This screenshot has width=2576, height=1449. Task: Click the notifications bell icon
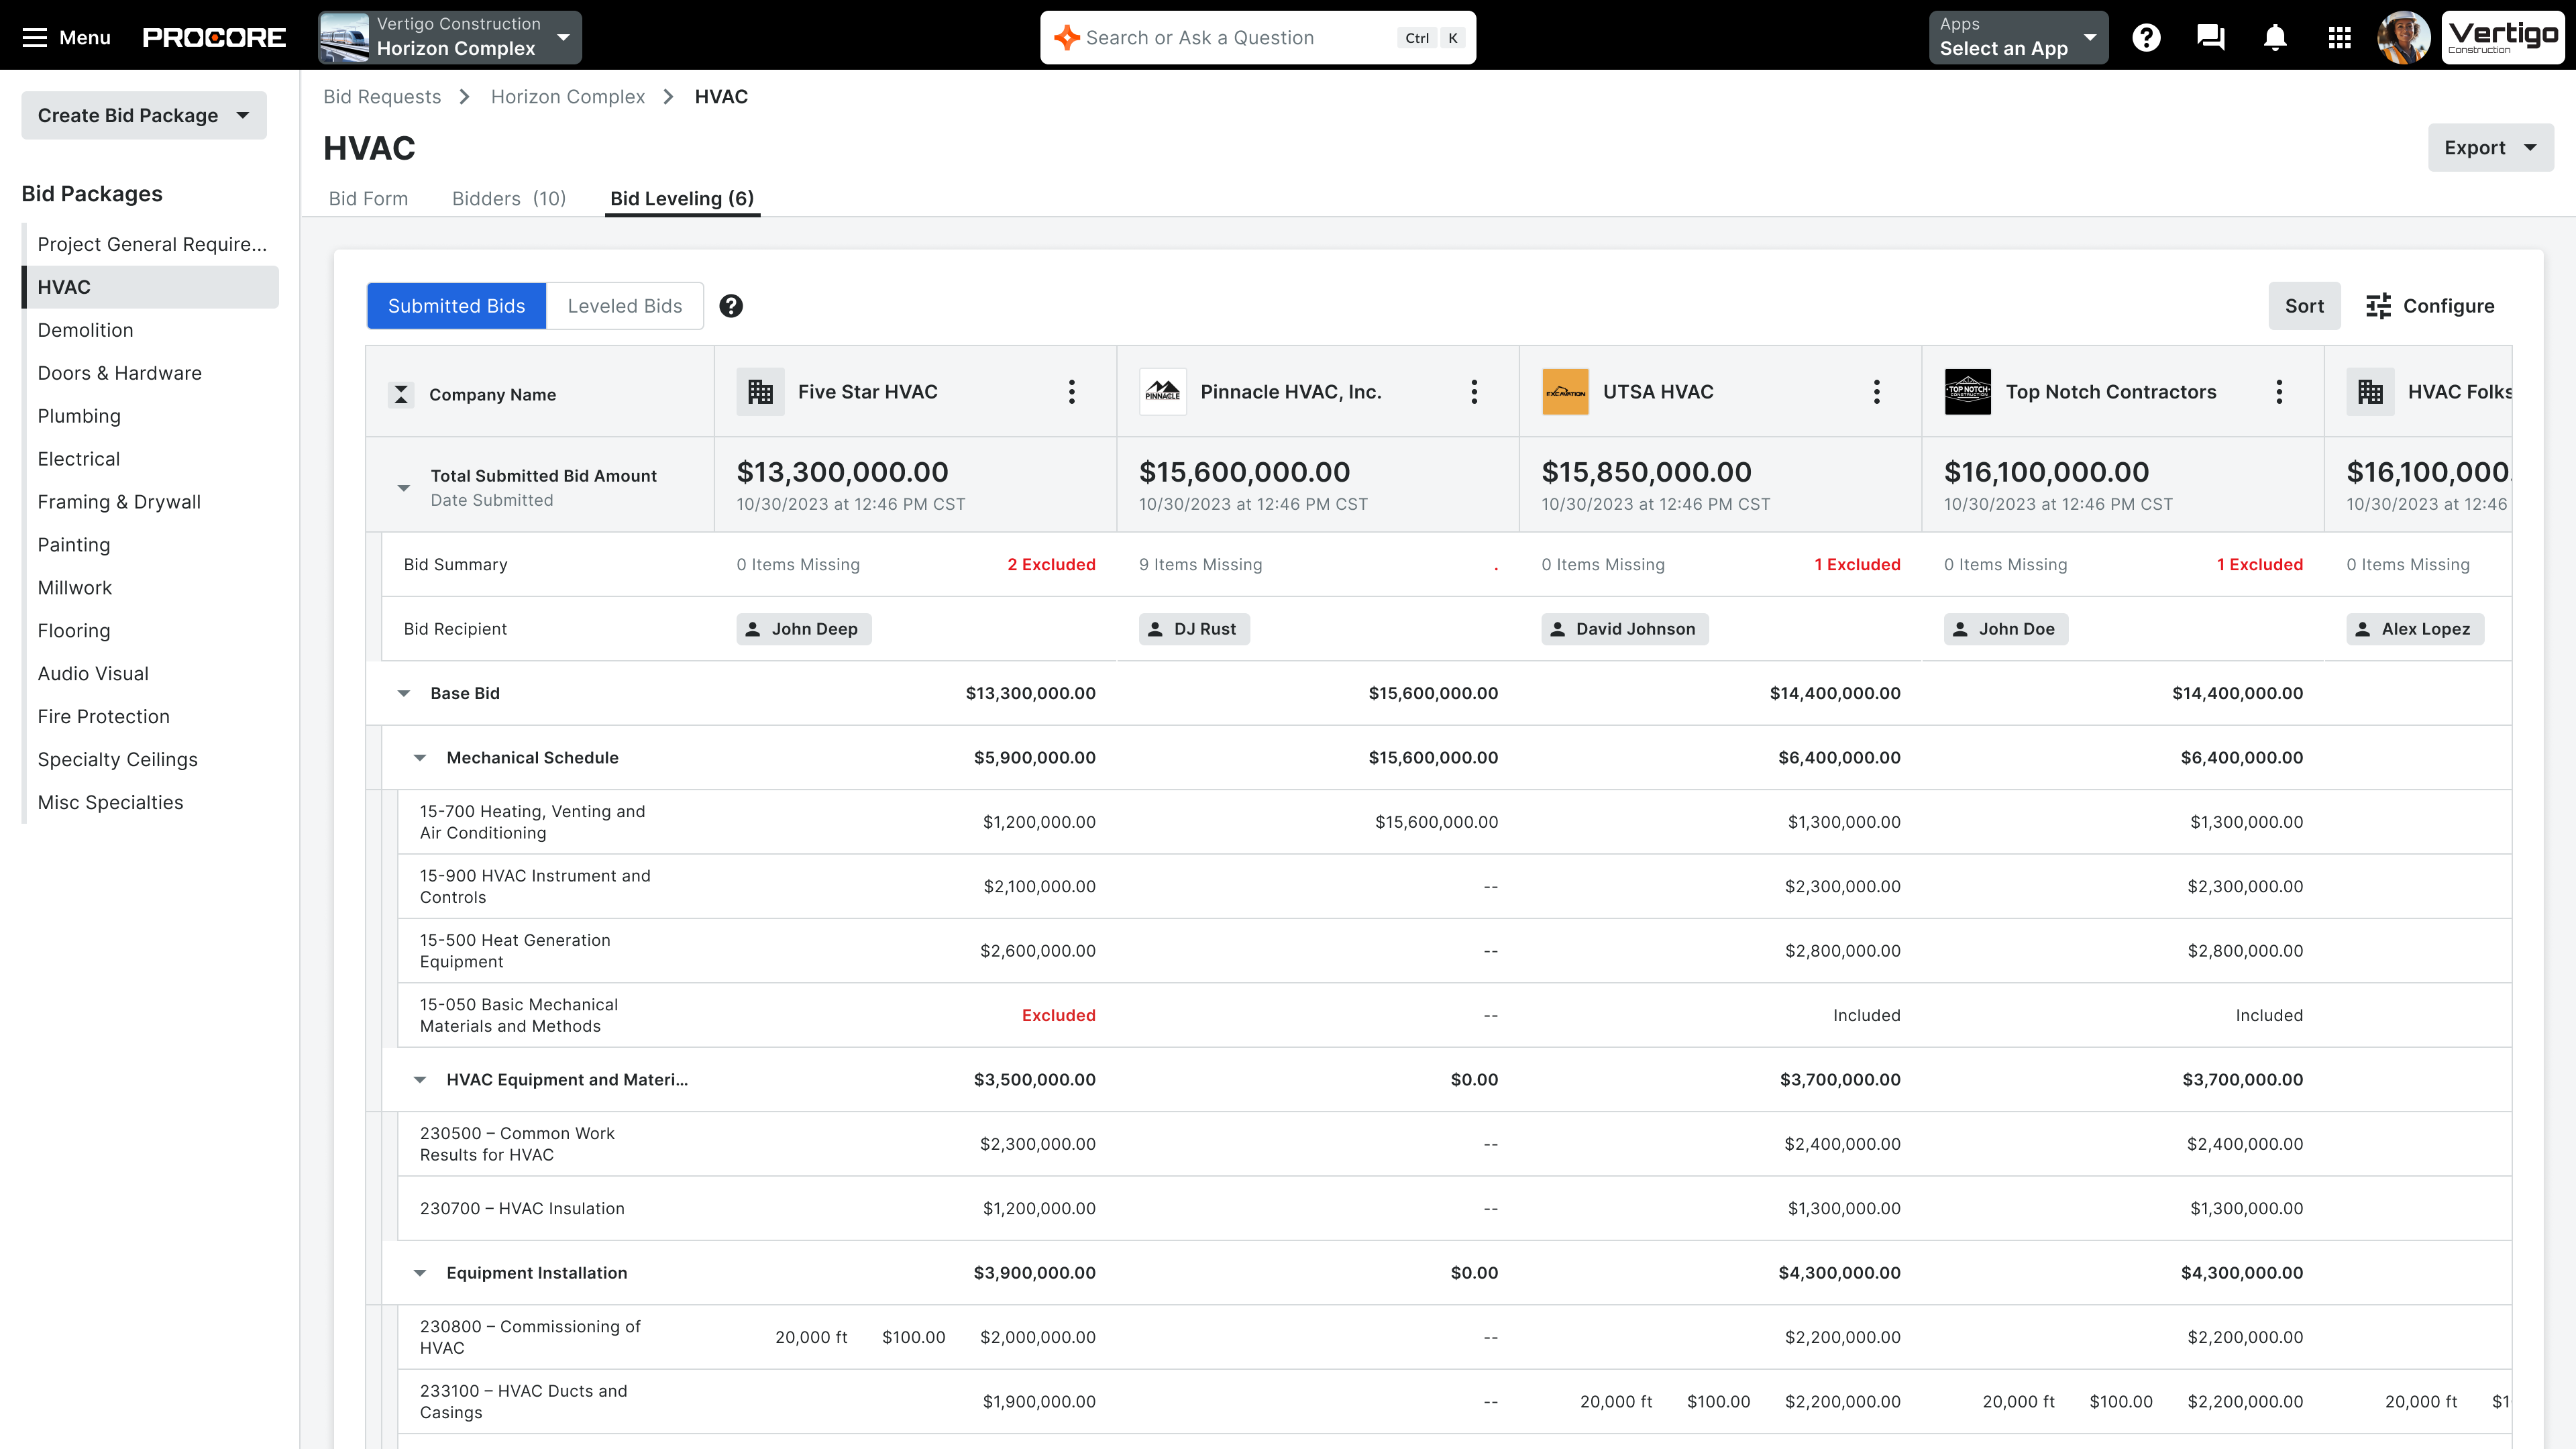click(2275, 38)
